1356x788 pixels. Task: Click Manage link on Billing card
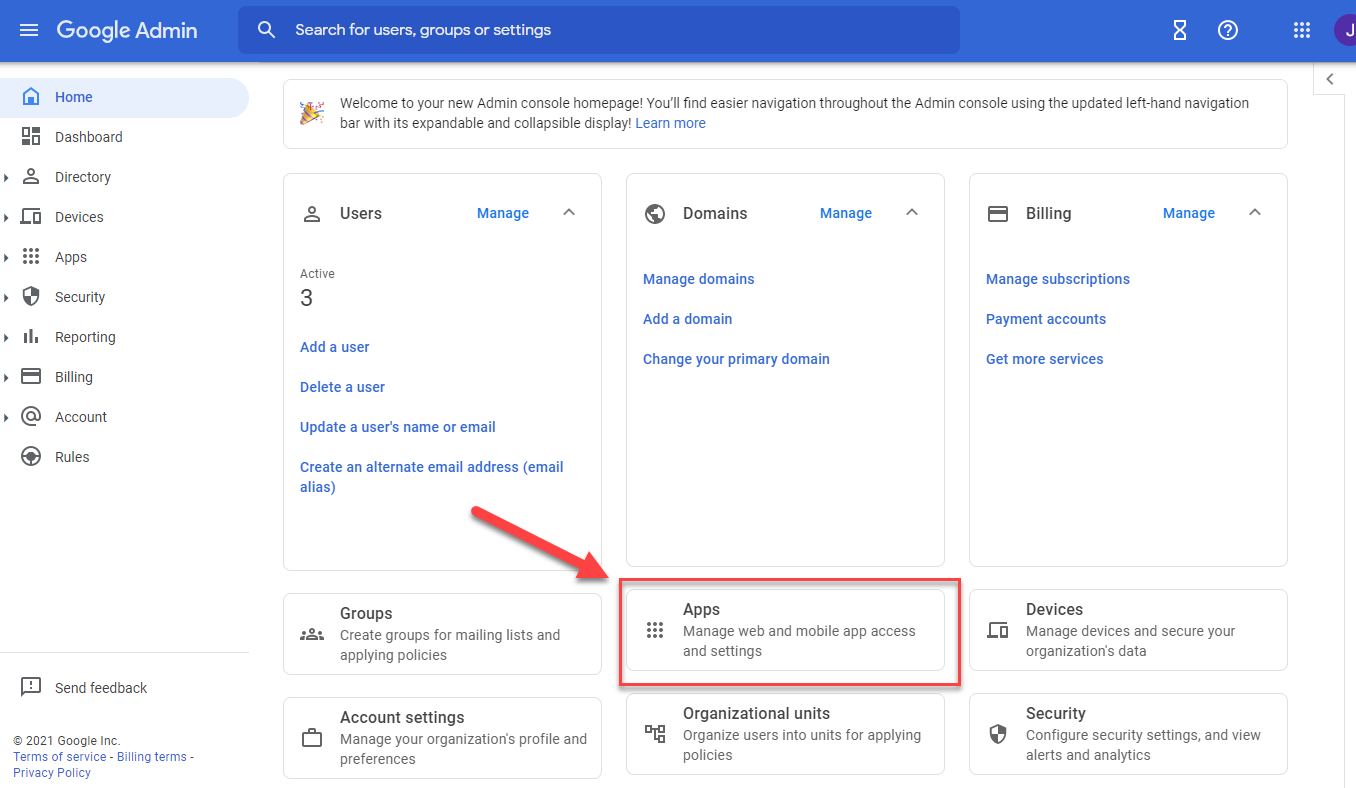click(x=1189, y=213)
